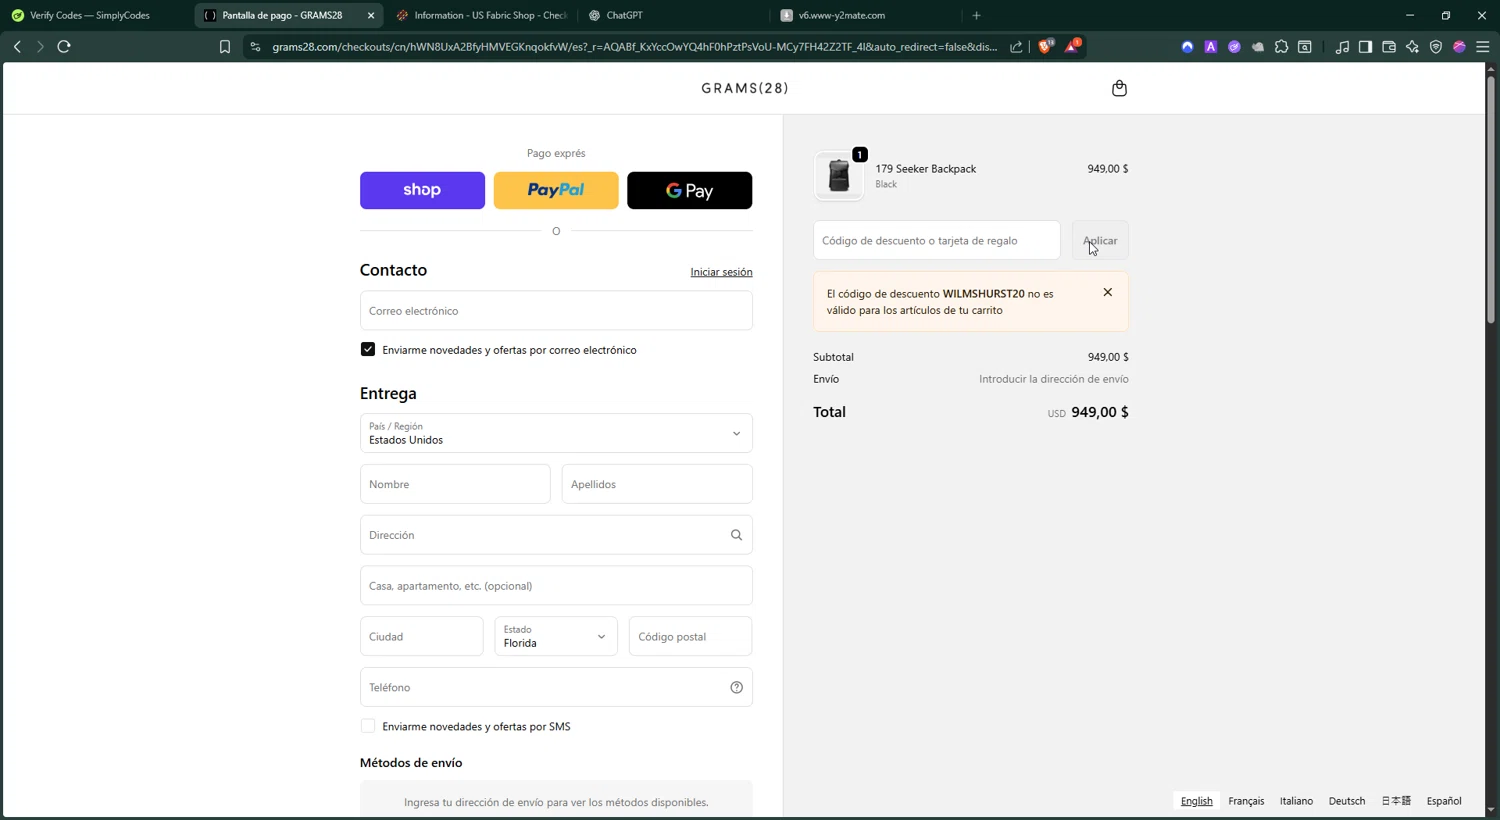Image resolution: width=1500 pixels, height=820 pixels.
Task: Focus the Ciudad input field
Action: [422, 636]
